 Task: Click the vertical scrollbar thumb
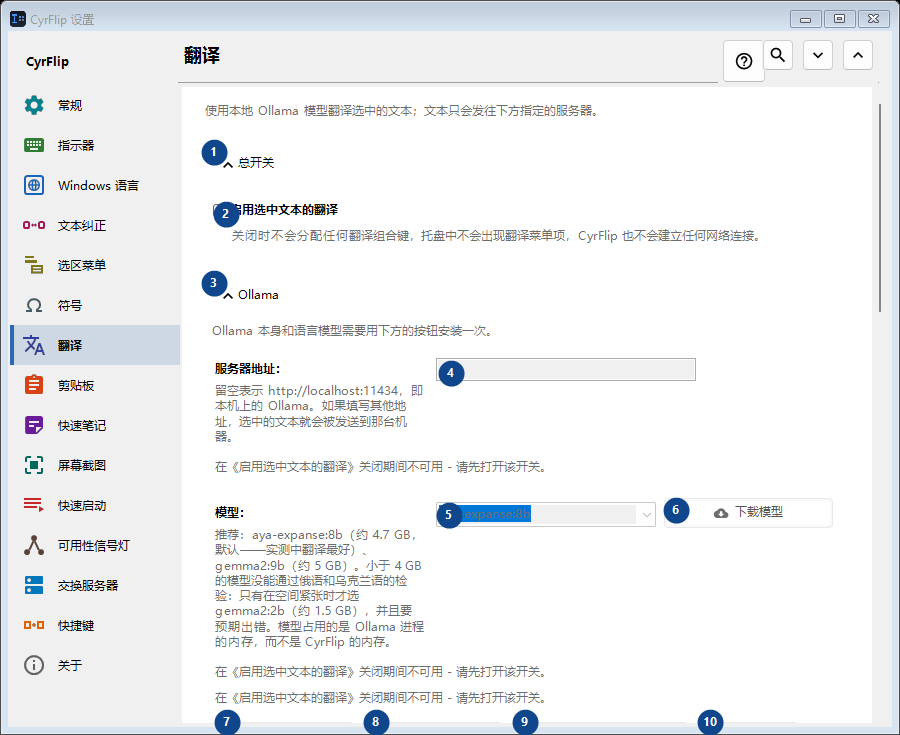(879, 208)
